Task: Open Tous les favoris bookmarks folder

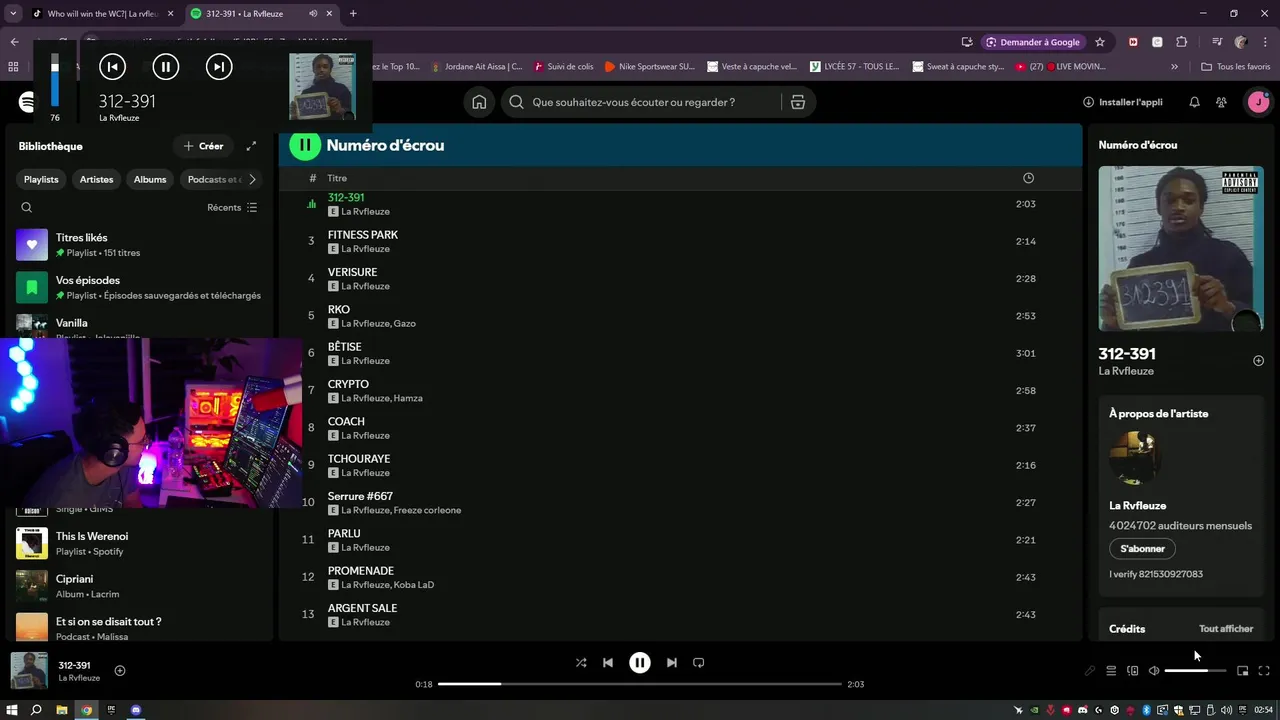Action: click(1236, 67)
